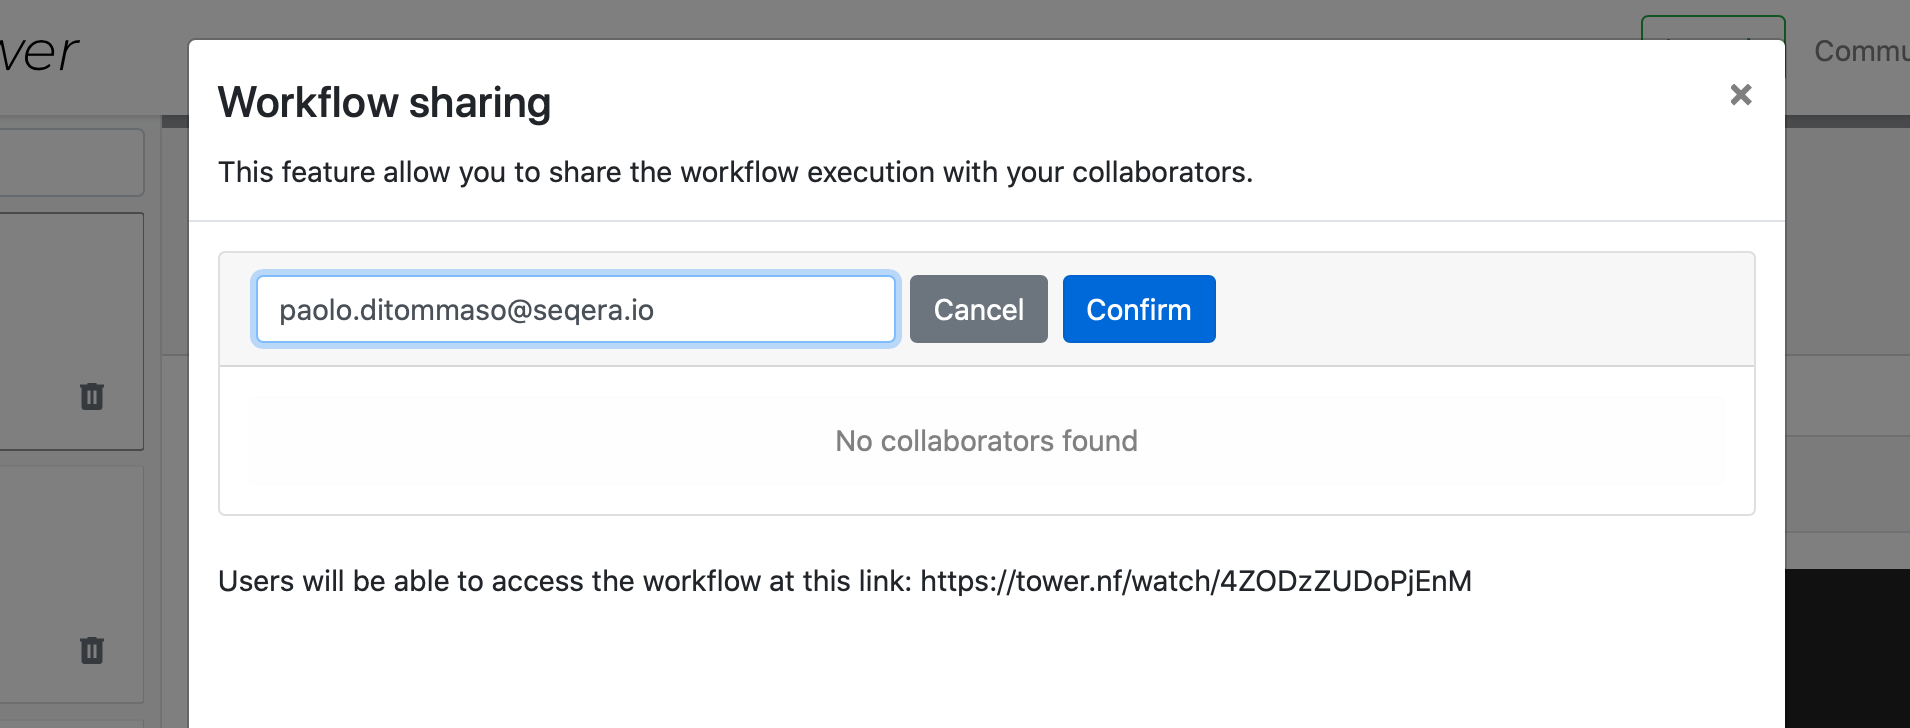
Task: Click the gray bar holding the email field
Action: 1480,310
